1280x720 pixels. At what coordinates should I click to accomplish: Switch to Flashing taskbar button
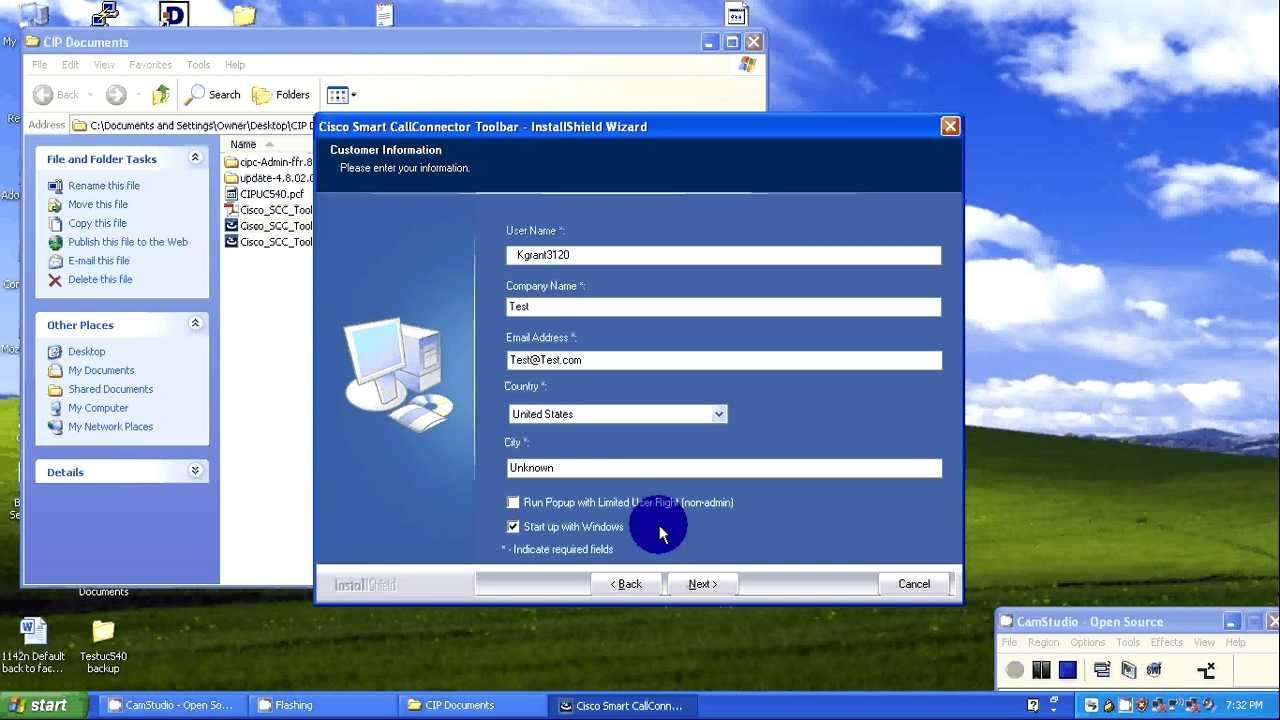(x=321, y=705)
